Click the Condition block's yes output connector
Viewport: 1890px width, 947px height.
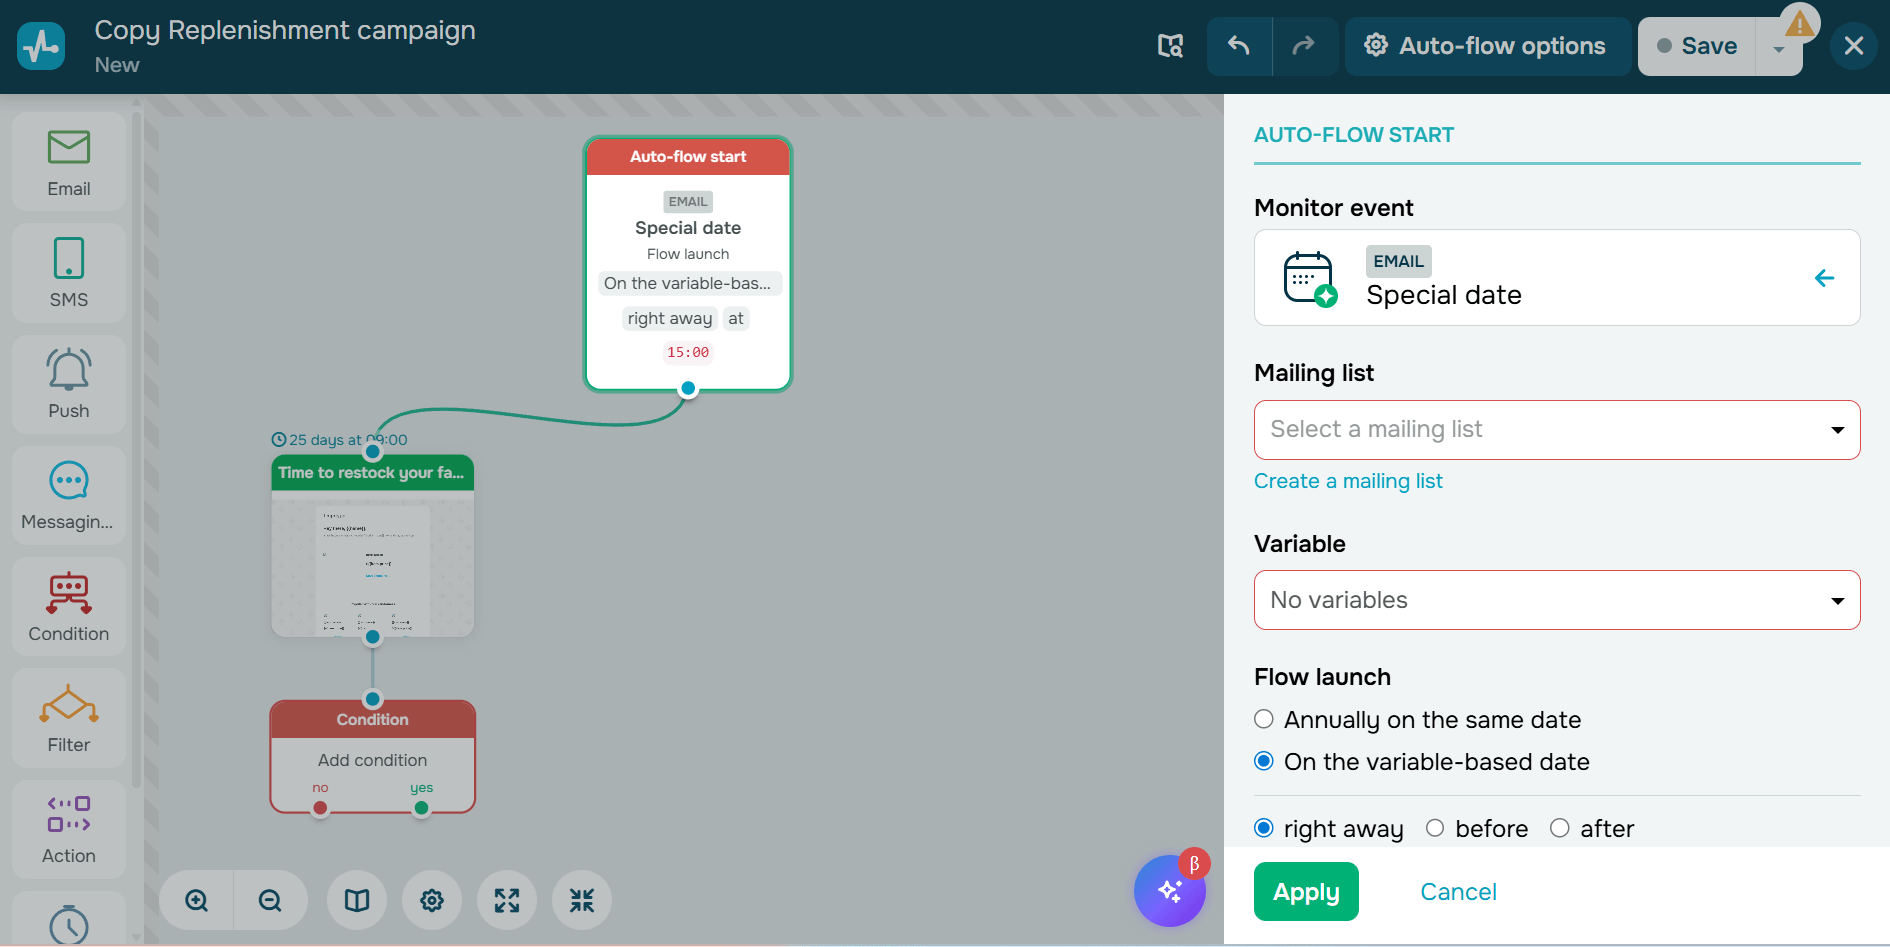(421, 808)
